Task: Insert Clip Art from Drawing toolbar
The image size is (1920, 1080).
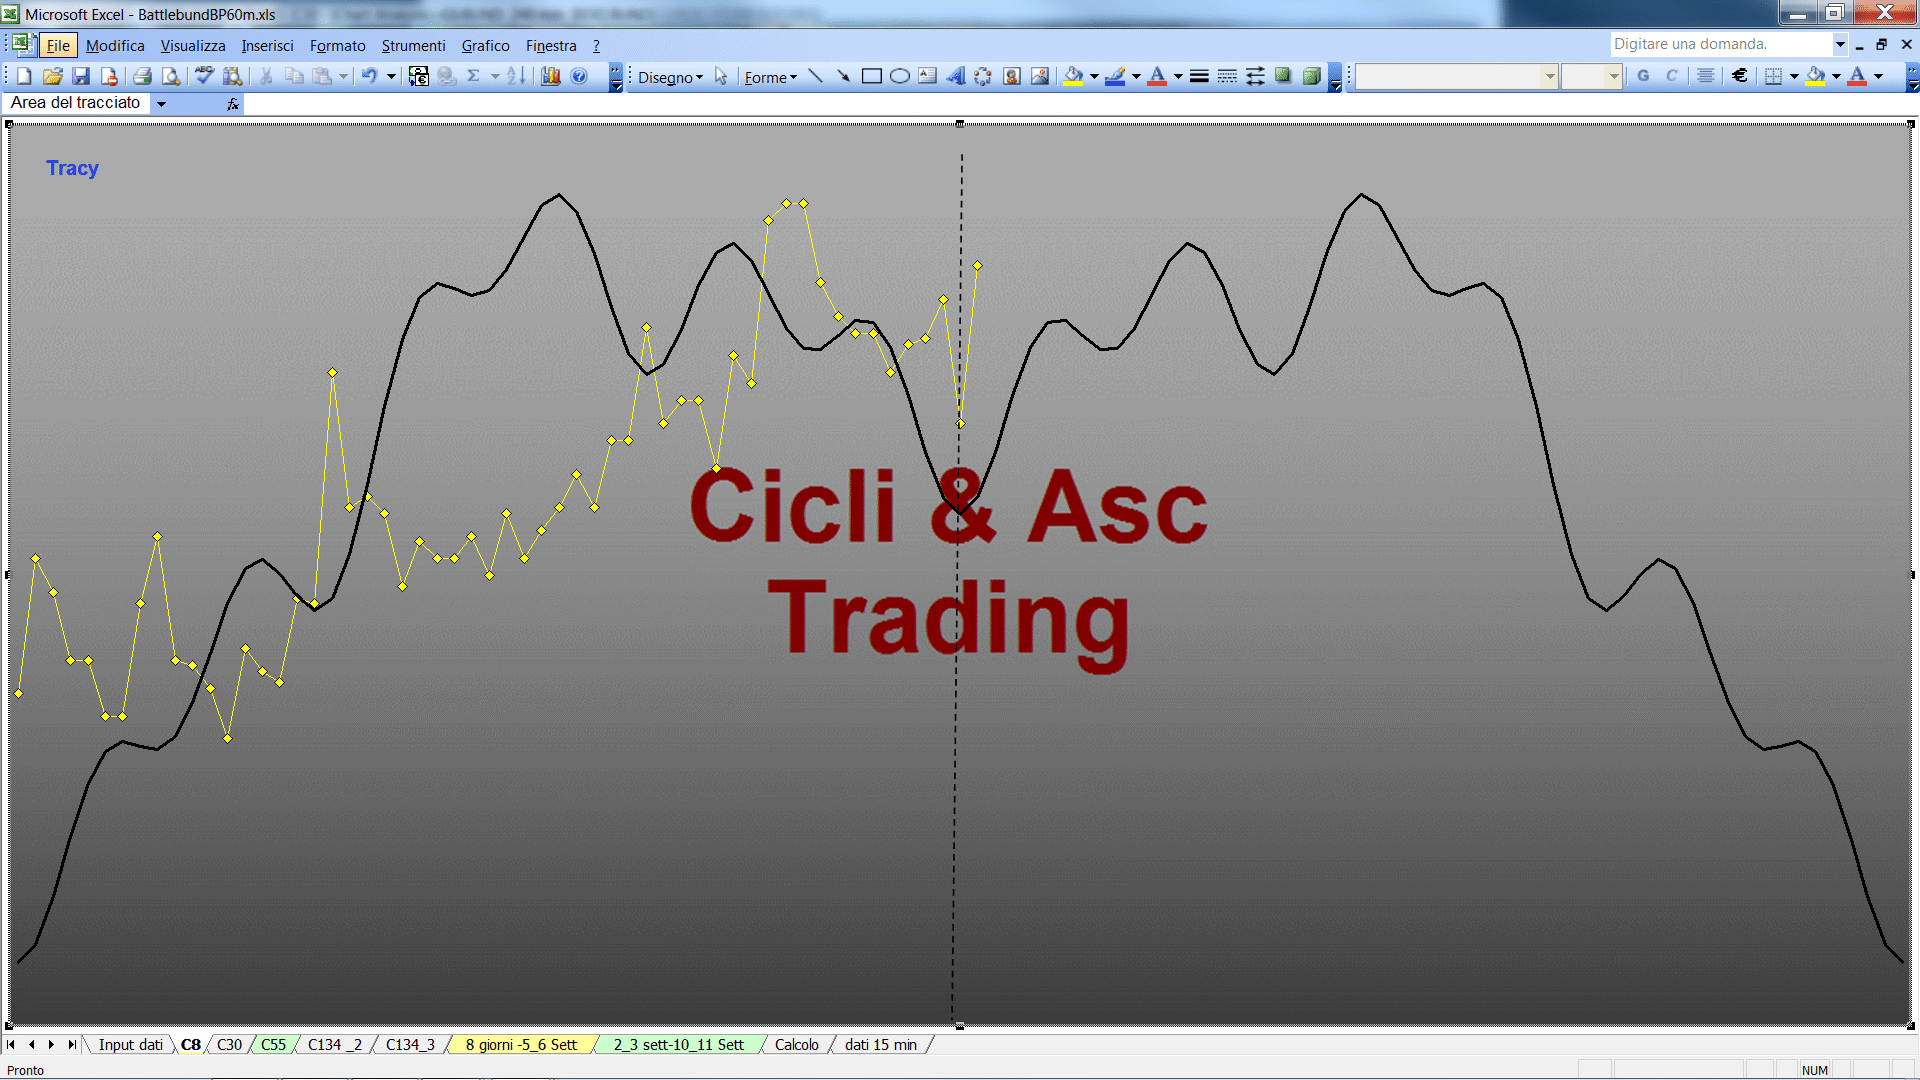Action: click(1012, 76)
